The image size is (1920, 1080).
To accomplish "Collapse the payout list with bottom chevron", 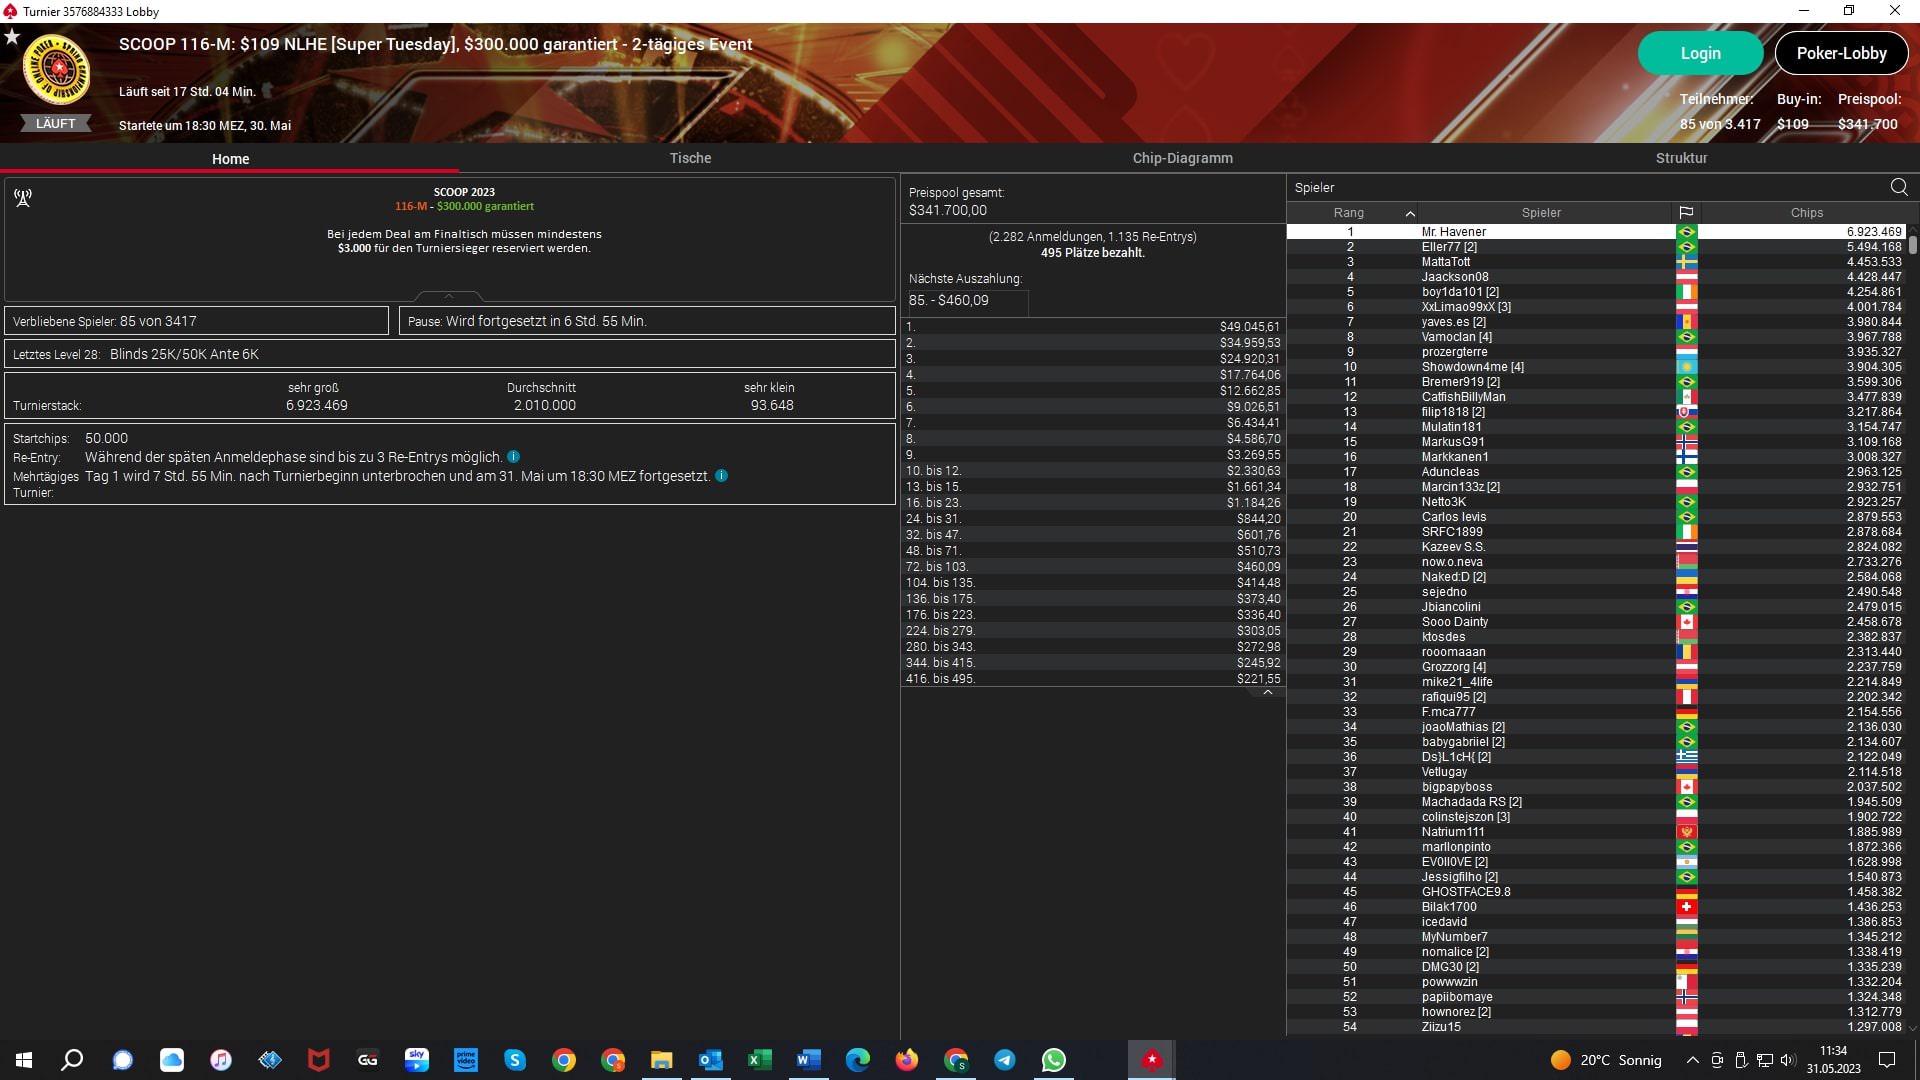I will tap(1268, 692).
